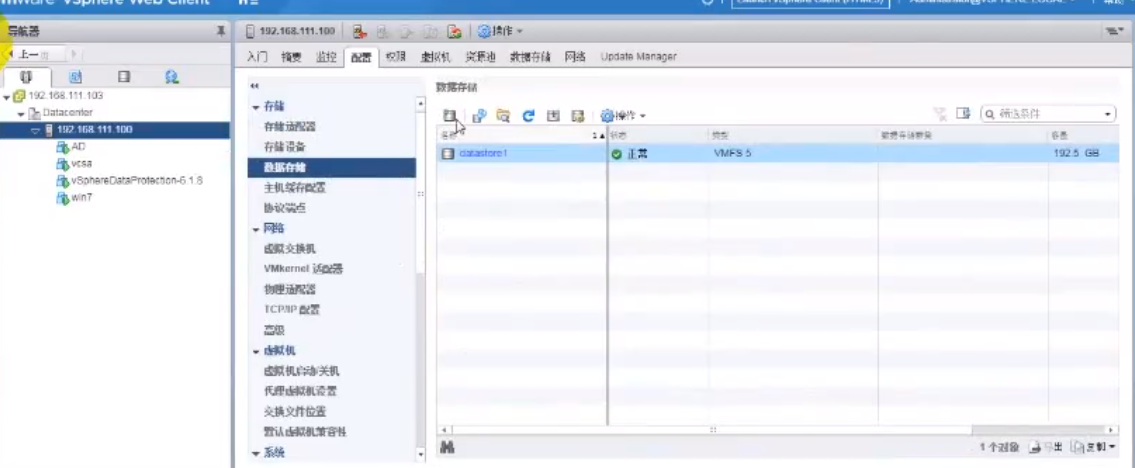The image size is (1135, 468).
Task: Pin the navigator panel with pushpin icon
Action: tap(221, 31)
